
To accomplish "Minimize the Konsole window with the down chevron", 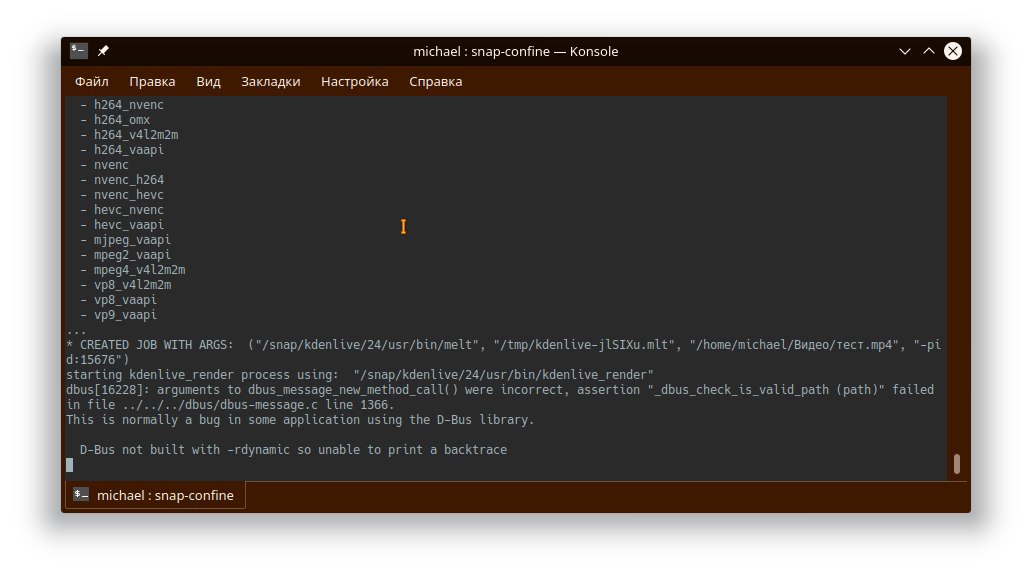I will click(x=905, y=51).
